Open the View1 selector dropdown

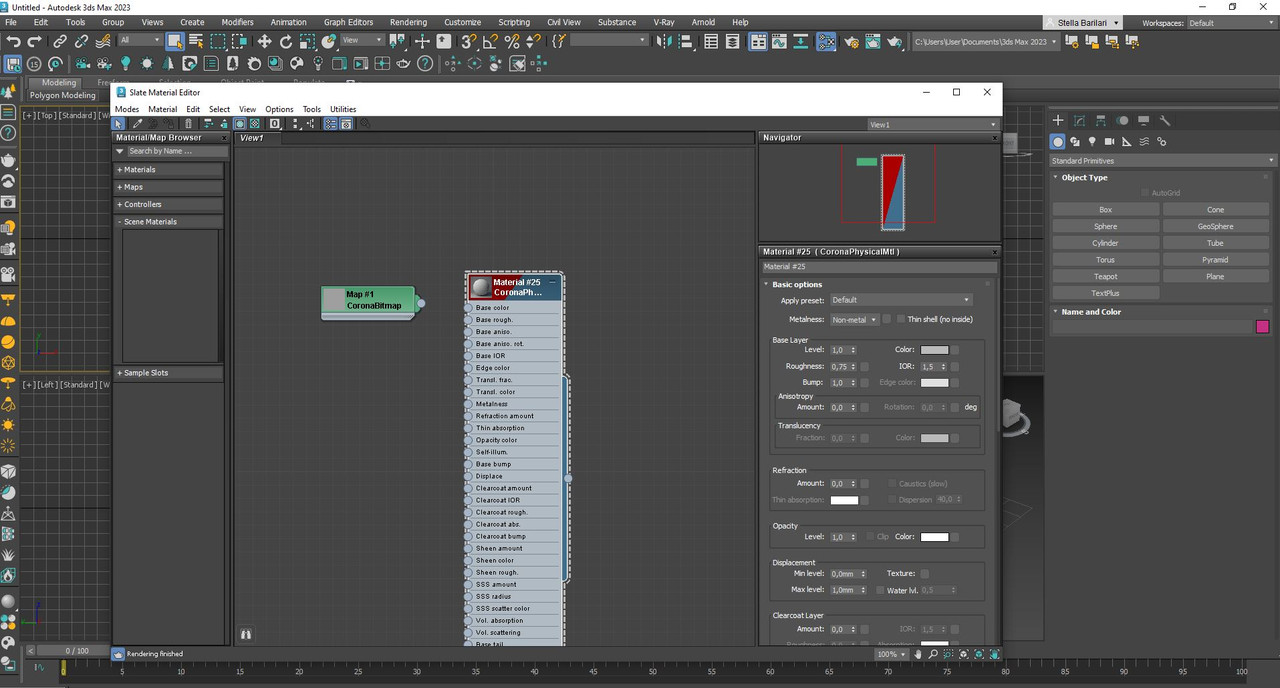coord(931,125)
